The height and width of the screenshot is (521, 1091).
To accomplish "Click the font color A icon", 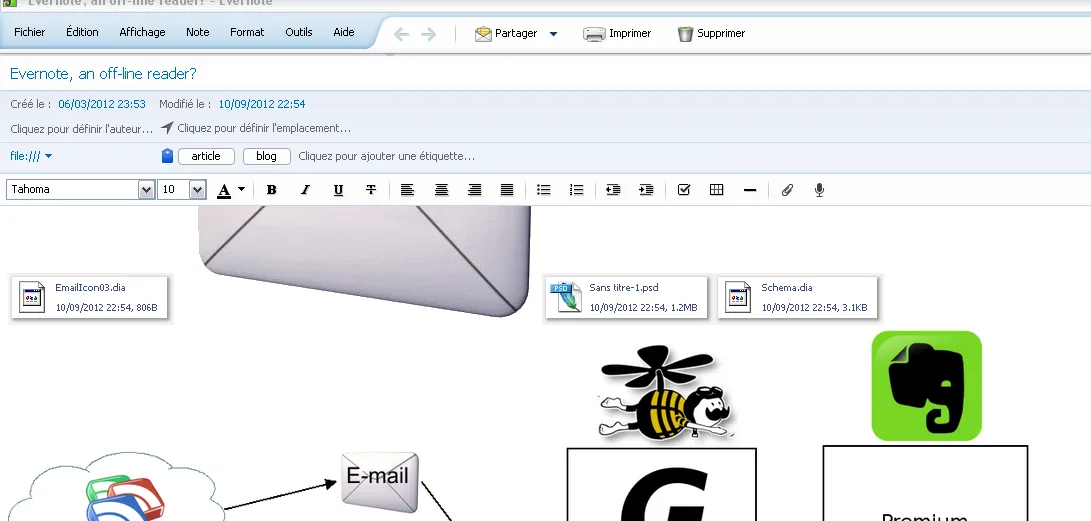I will [x=224, y=190].
